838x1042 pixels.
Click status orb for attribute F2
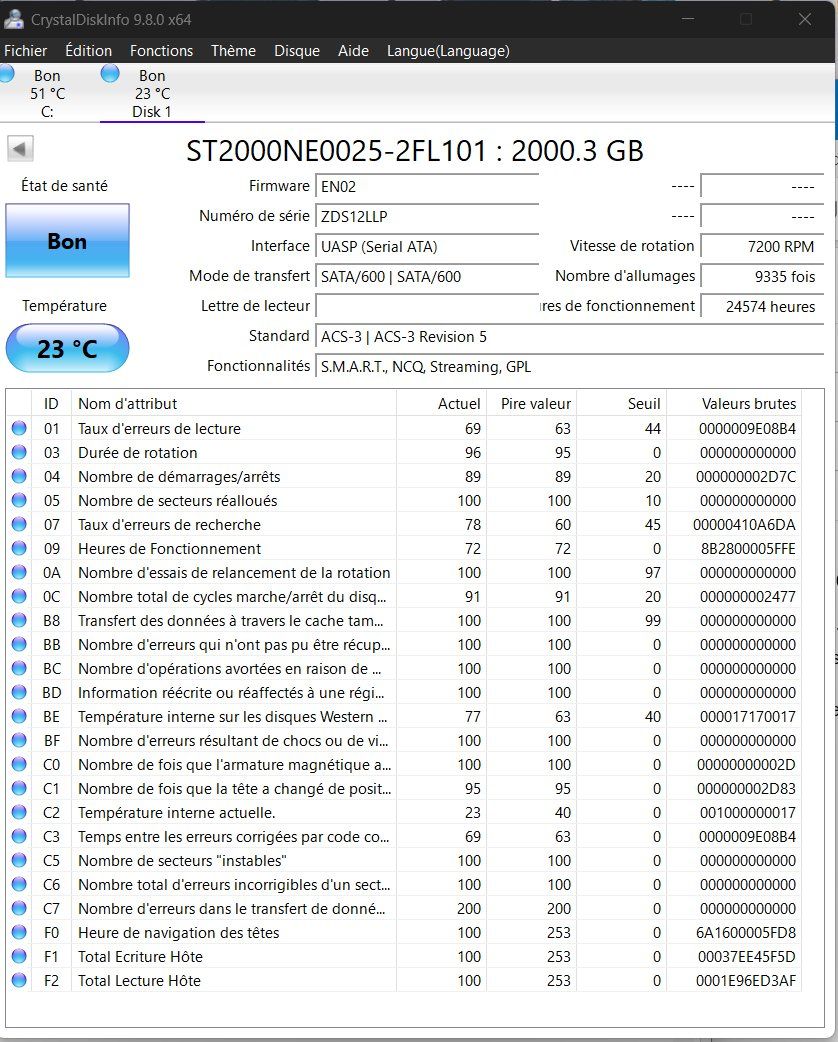tap(19, 980)
